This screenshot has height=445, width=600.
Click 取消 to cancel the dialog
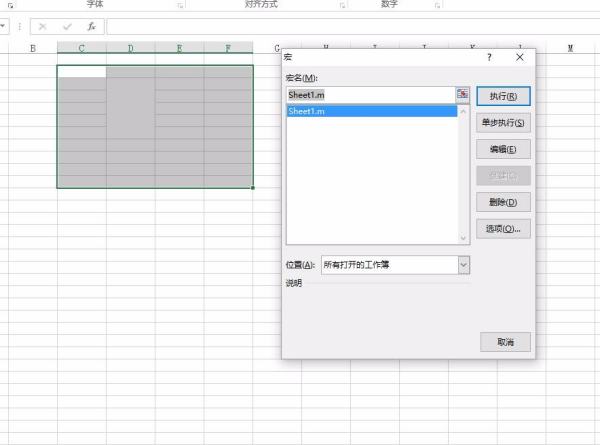(x=505, y=342)
